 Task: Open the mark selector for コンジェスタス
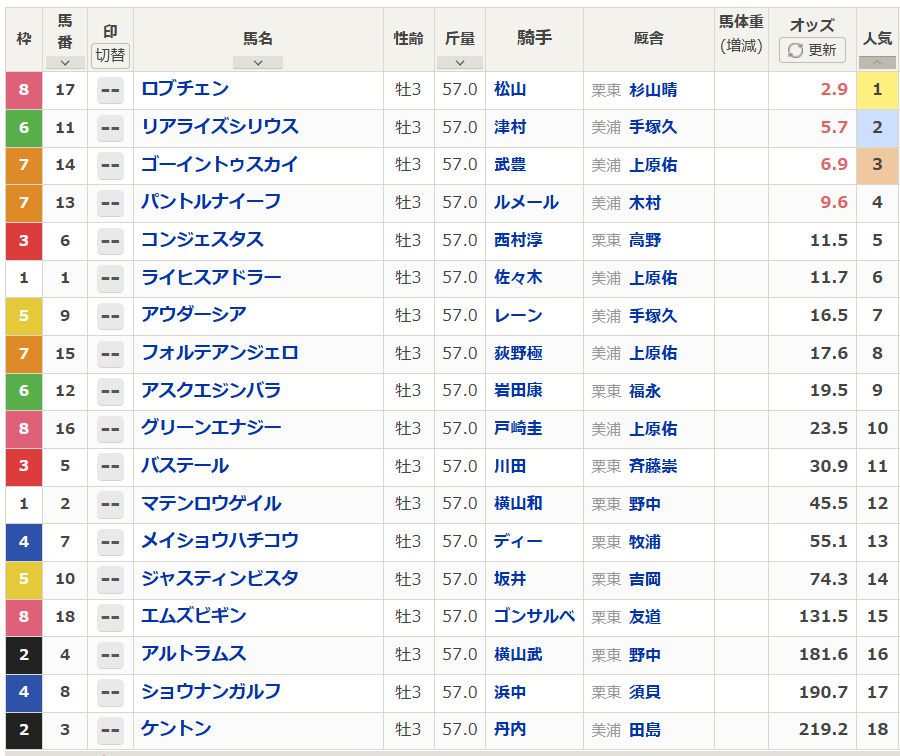point(110,241)
